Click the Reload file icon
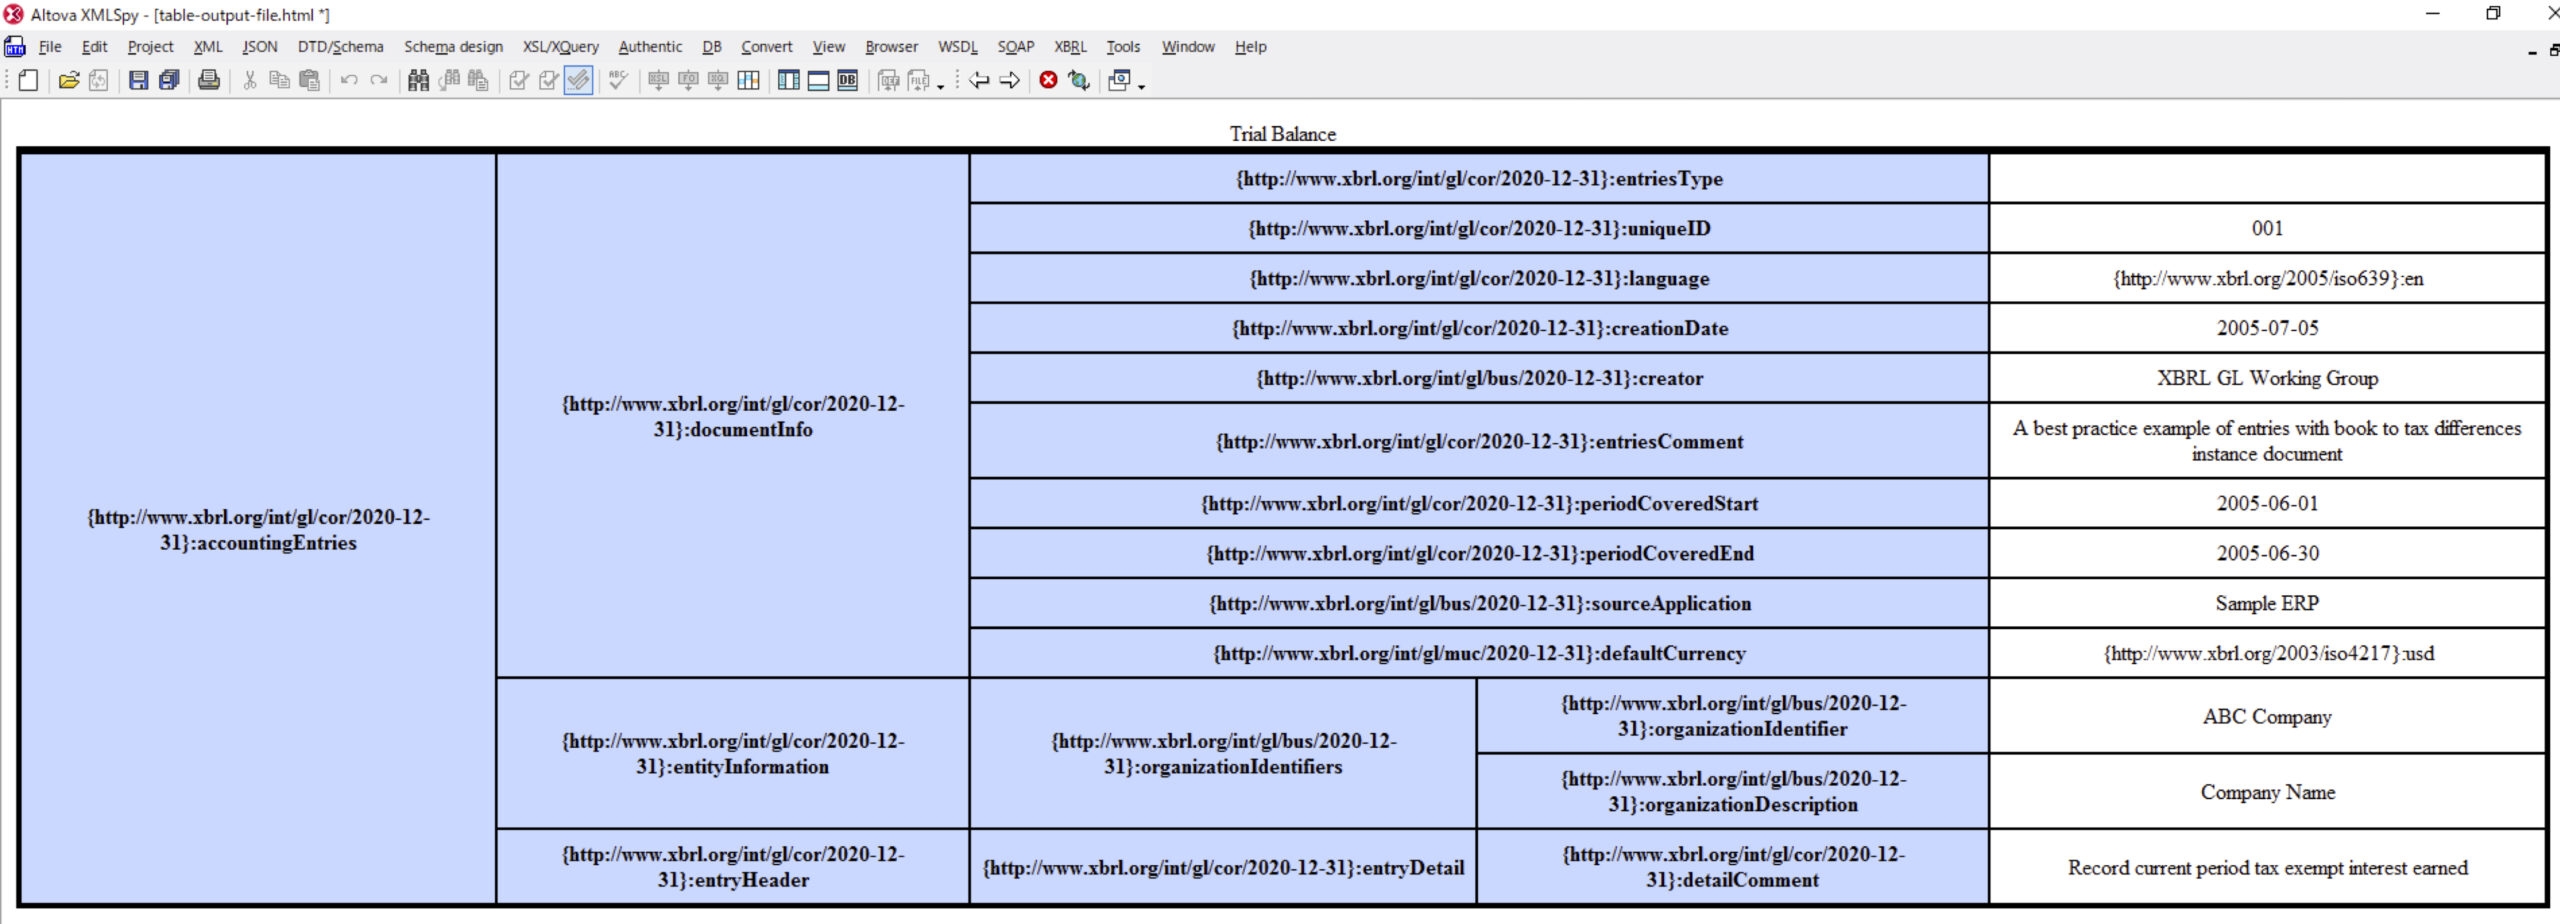 [98, 80]
